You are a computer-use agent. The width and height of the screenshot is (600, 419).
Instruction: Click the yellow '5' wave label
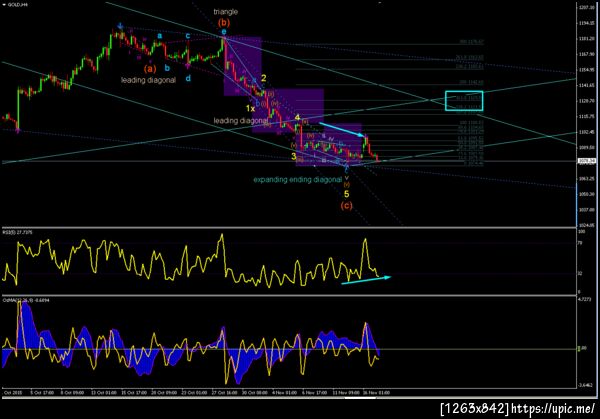(346, 194)
